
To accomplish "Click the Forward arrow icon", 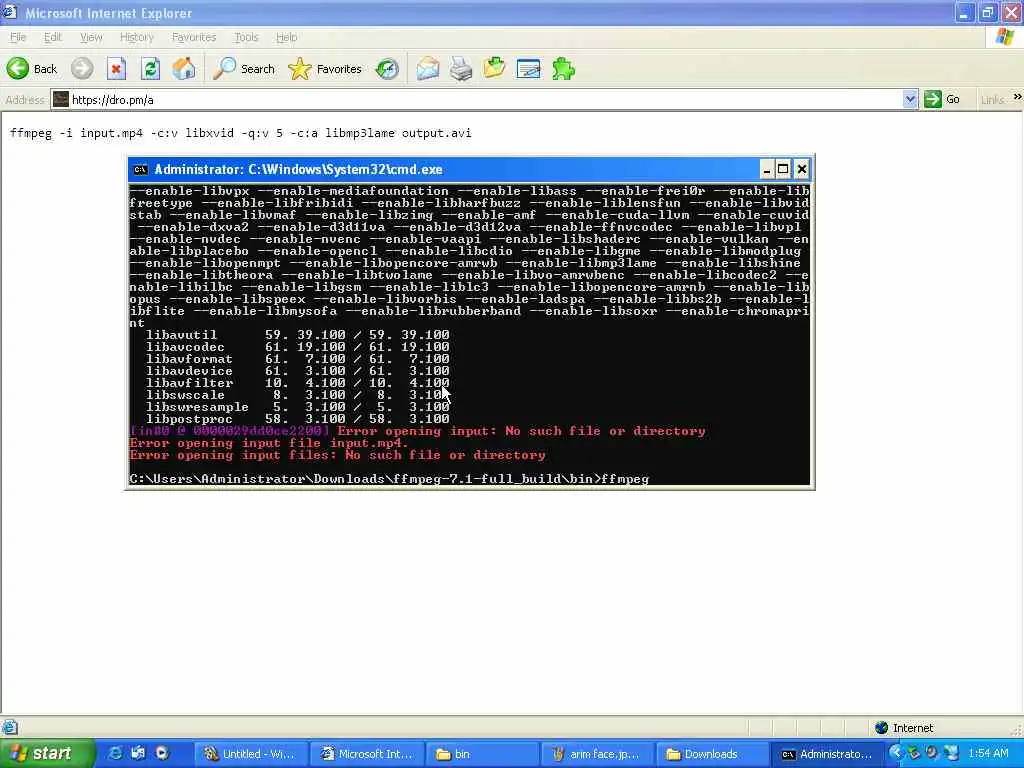I will 82,69.
